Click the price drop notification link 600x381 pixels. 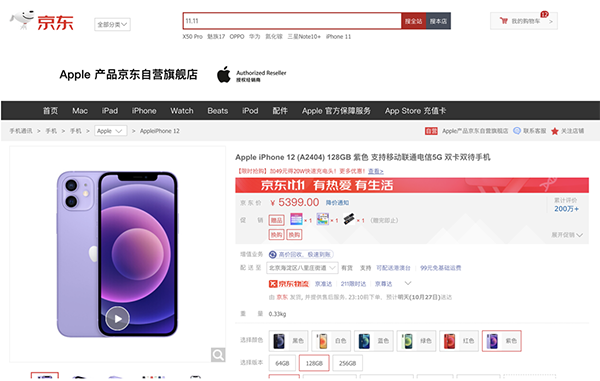(x=337, y=203)
